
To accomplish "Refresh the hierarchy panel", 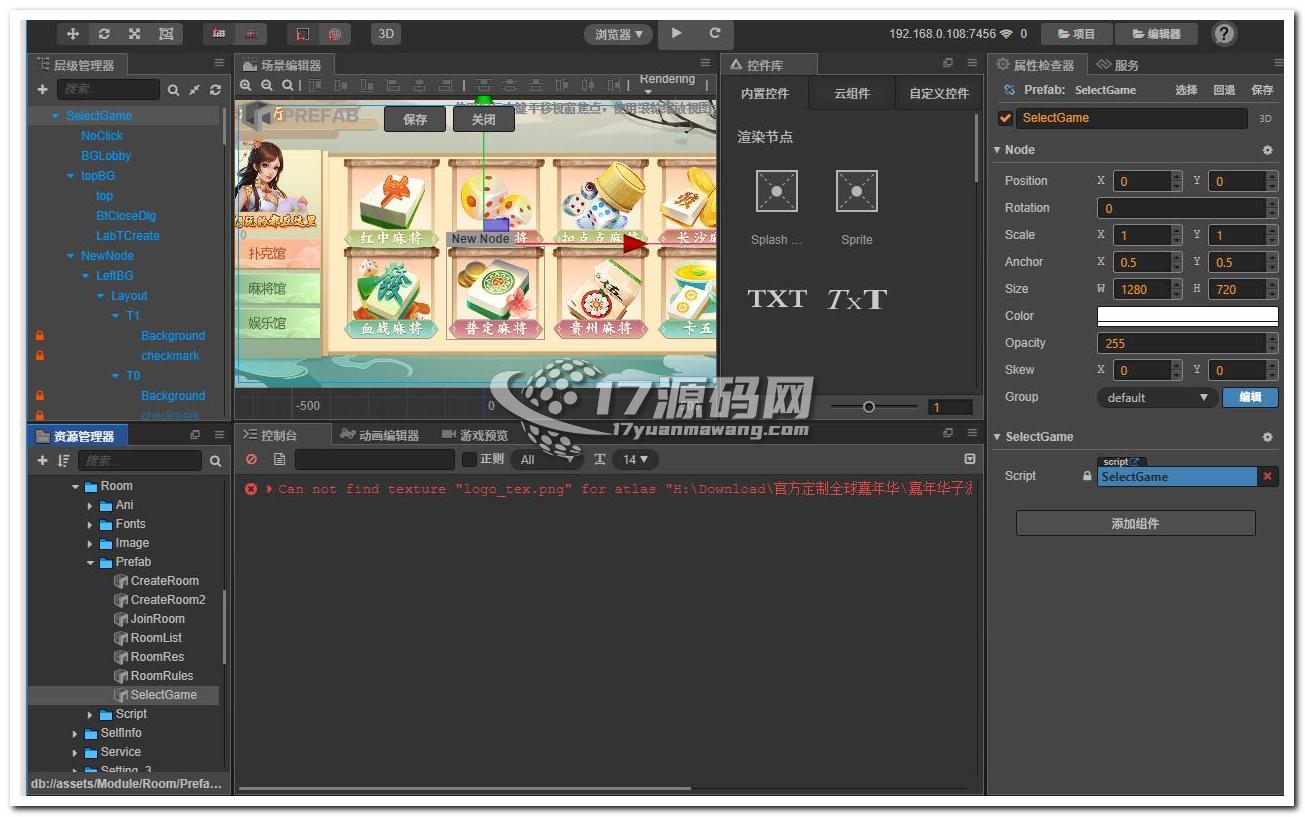I will (x=215, y=90).
